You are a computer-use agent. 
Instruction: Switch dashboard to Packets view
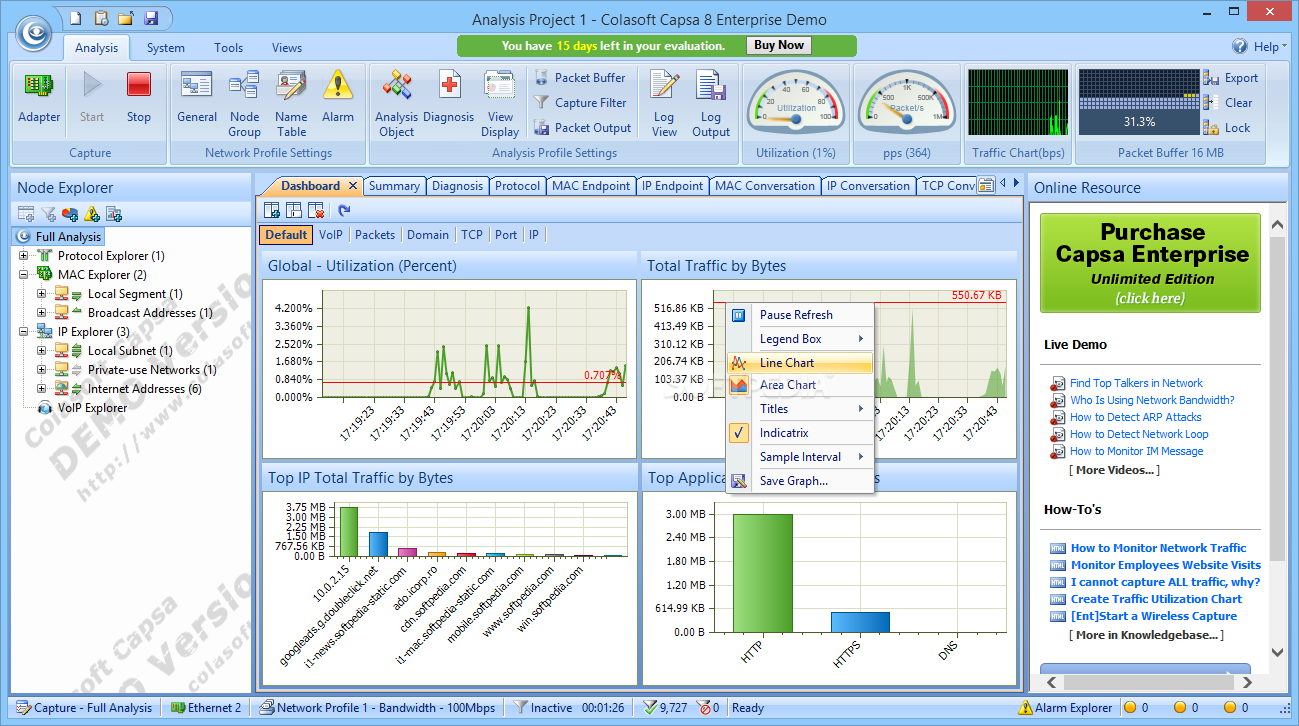click(x=375, y=235)
